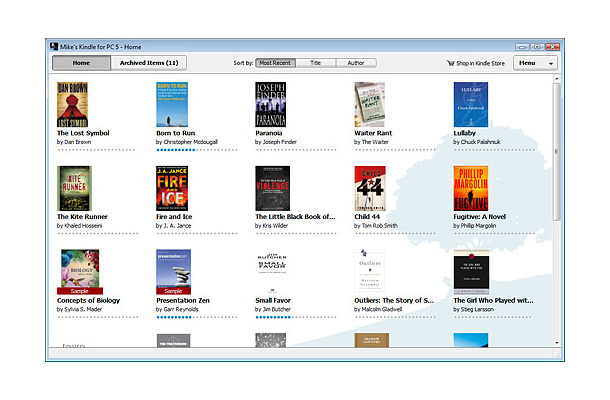
Task: Click Presentation Zen reading progress bar
Action: pyautogui.click(x=196, y=317)
